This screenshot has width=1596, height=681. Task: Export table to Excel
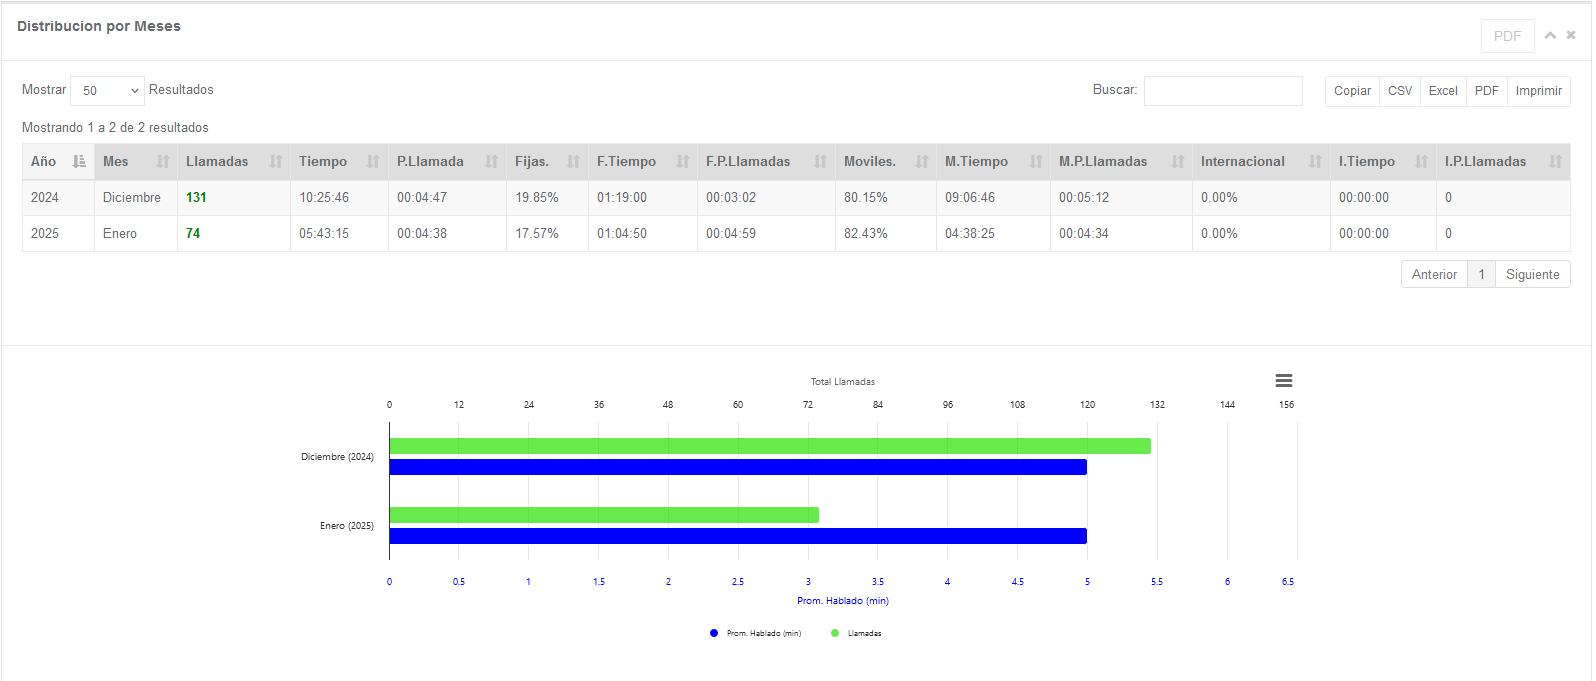(1442, 91)
